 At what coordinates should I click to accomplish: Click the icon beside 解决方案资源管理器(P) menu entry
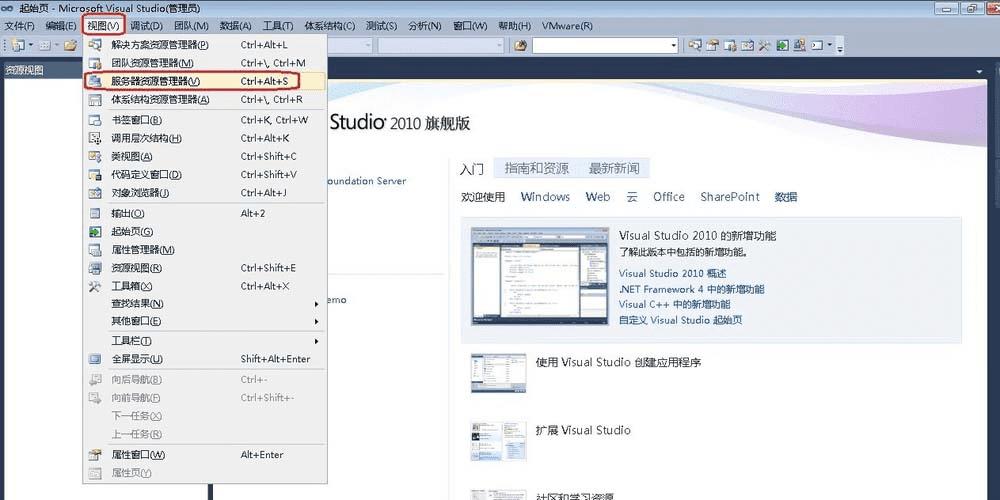[95, 45]
